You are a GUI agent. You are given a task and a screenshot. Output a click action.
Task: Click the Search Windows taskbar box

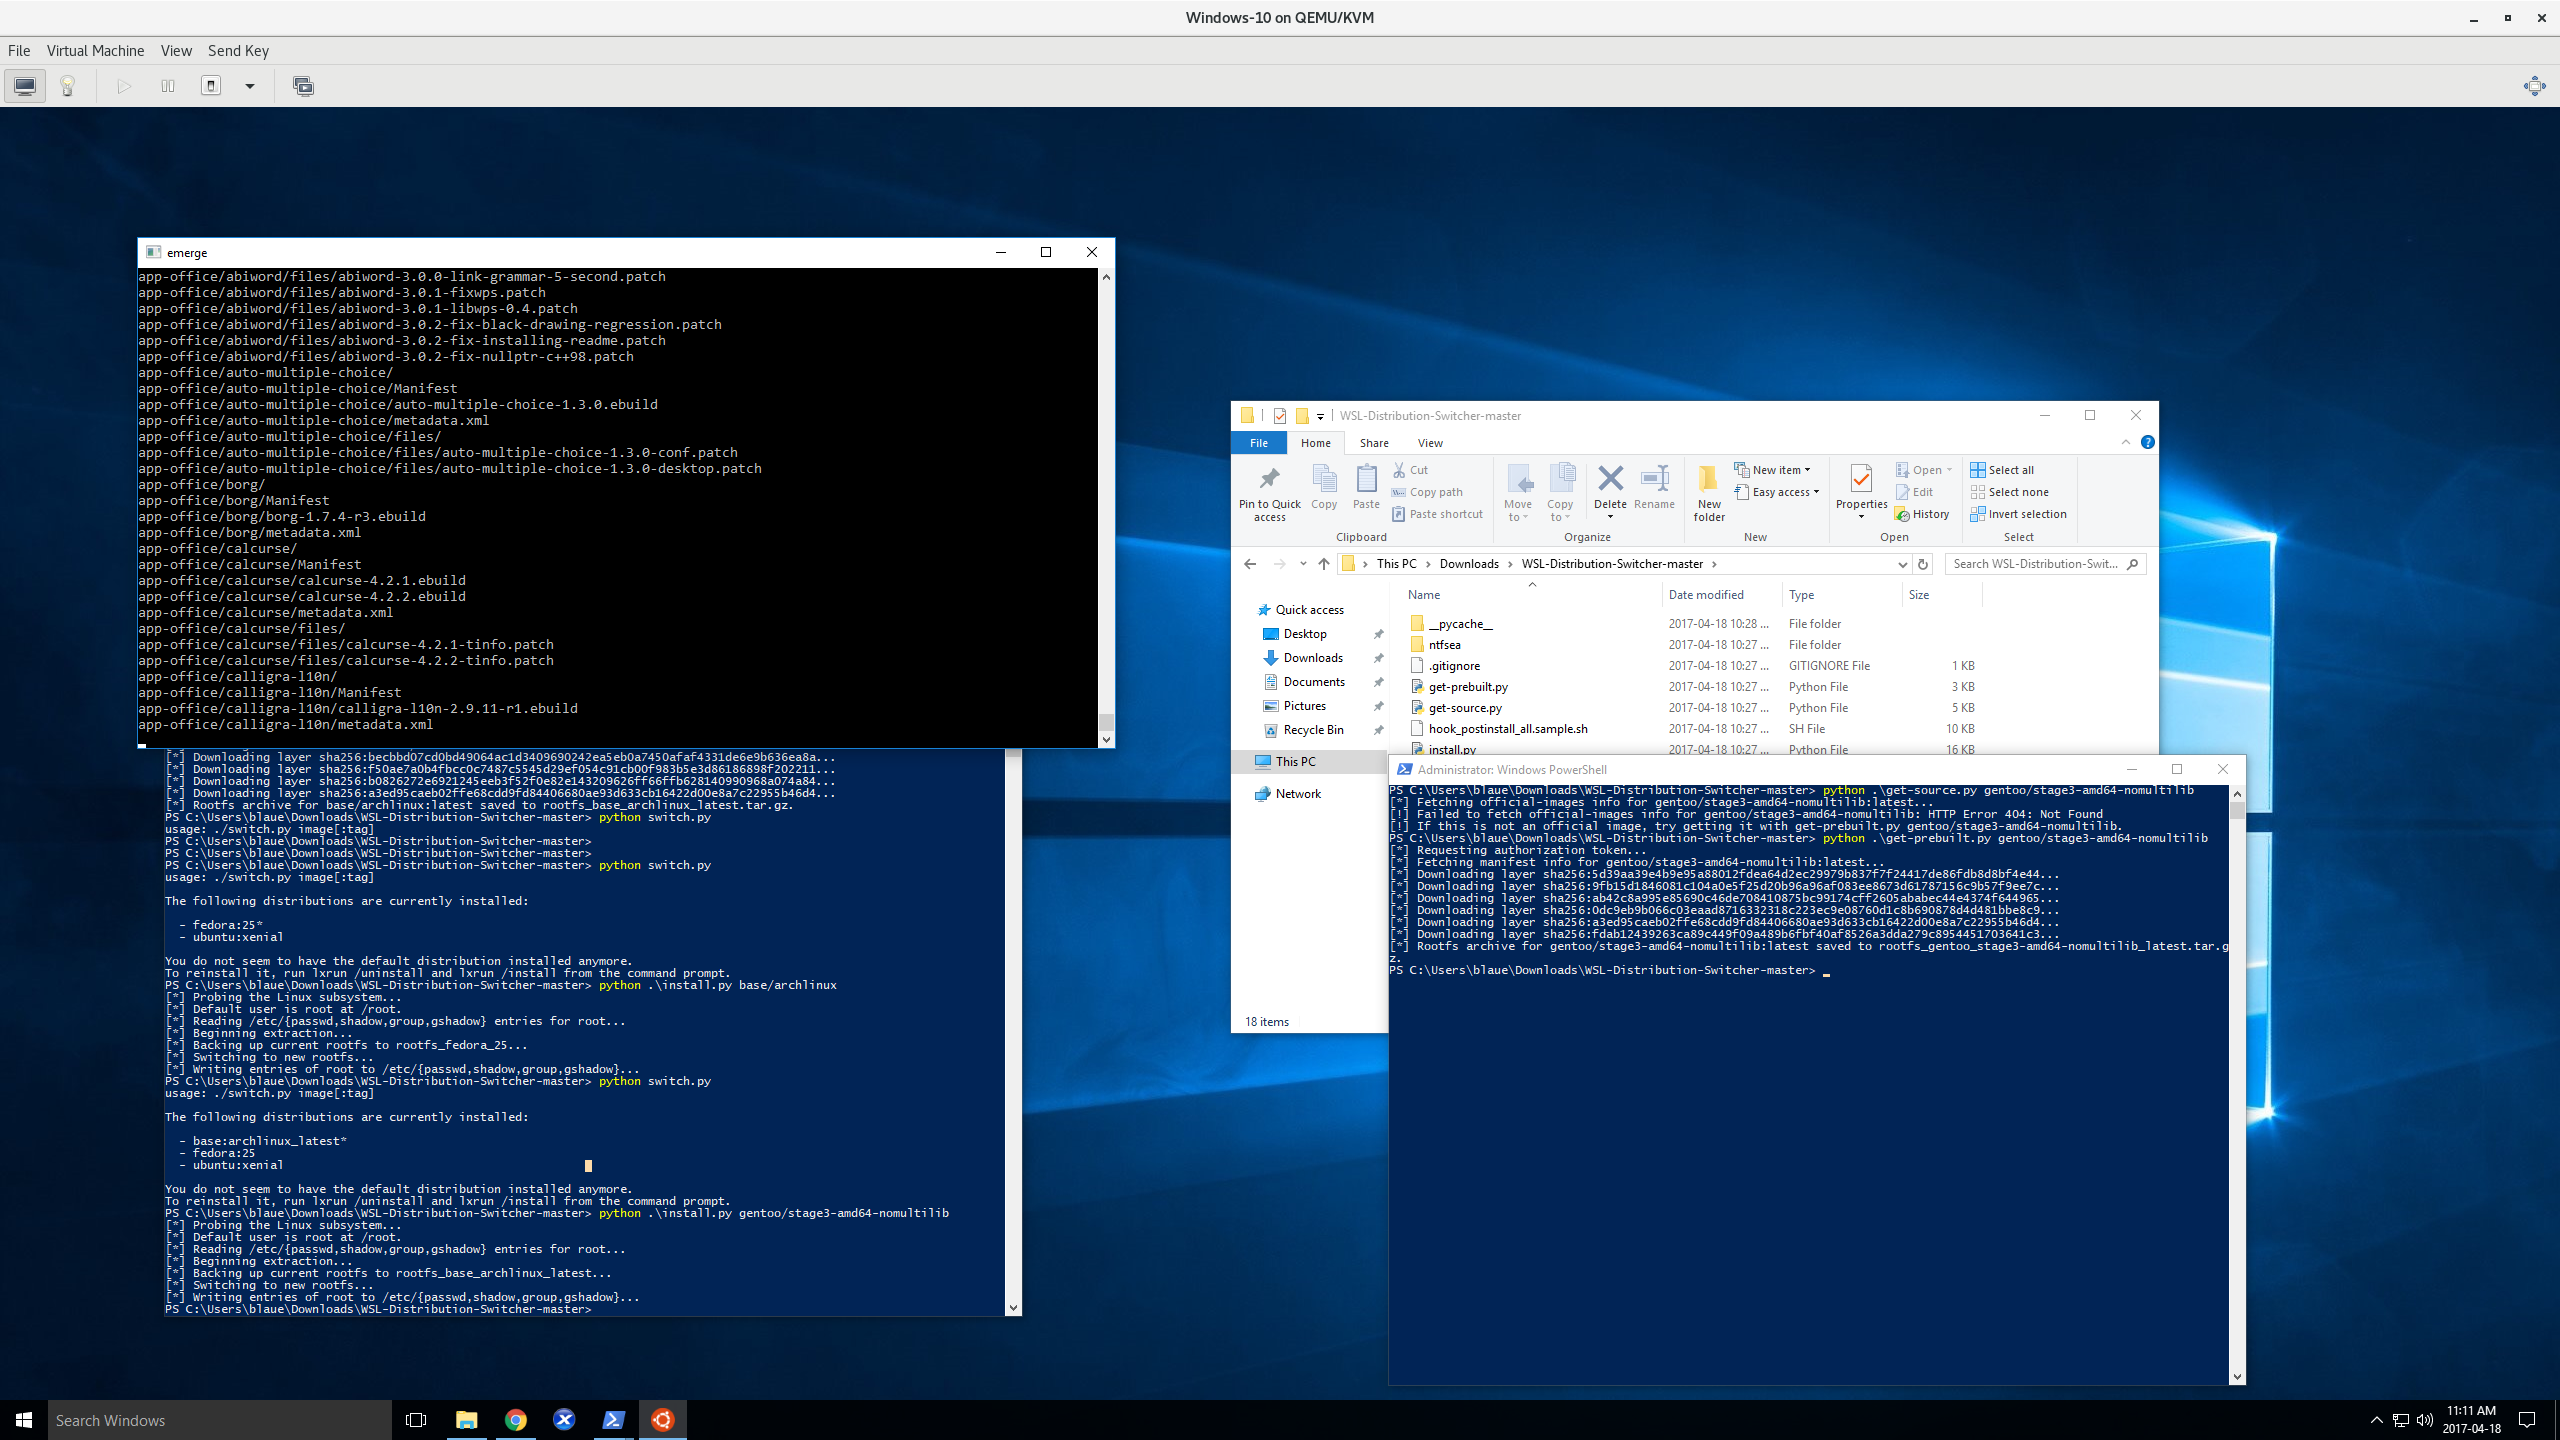[220, 1420]
